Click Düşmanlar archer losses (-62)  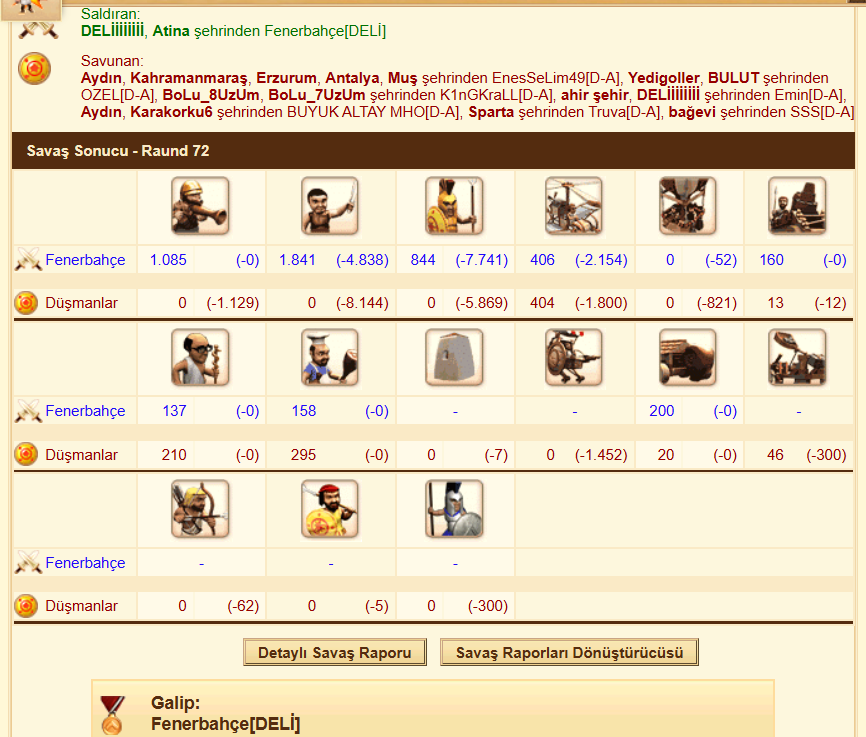(x=243, y=606)
